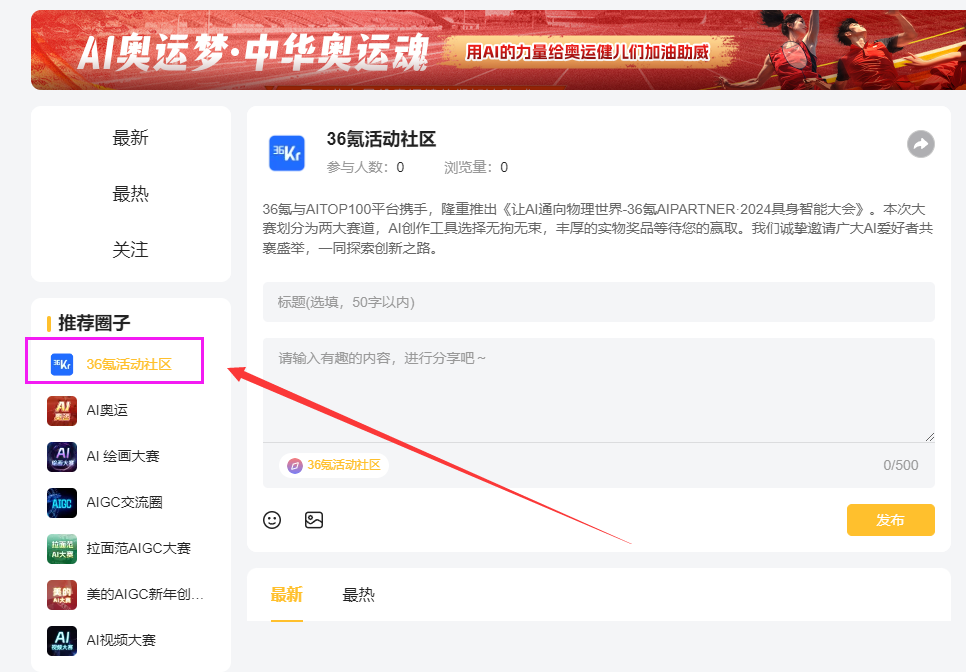Click the image upload icon
Screen dimensions: 966x672
point(314,520)
